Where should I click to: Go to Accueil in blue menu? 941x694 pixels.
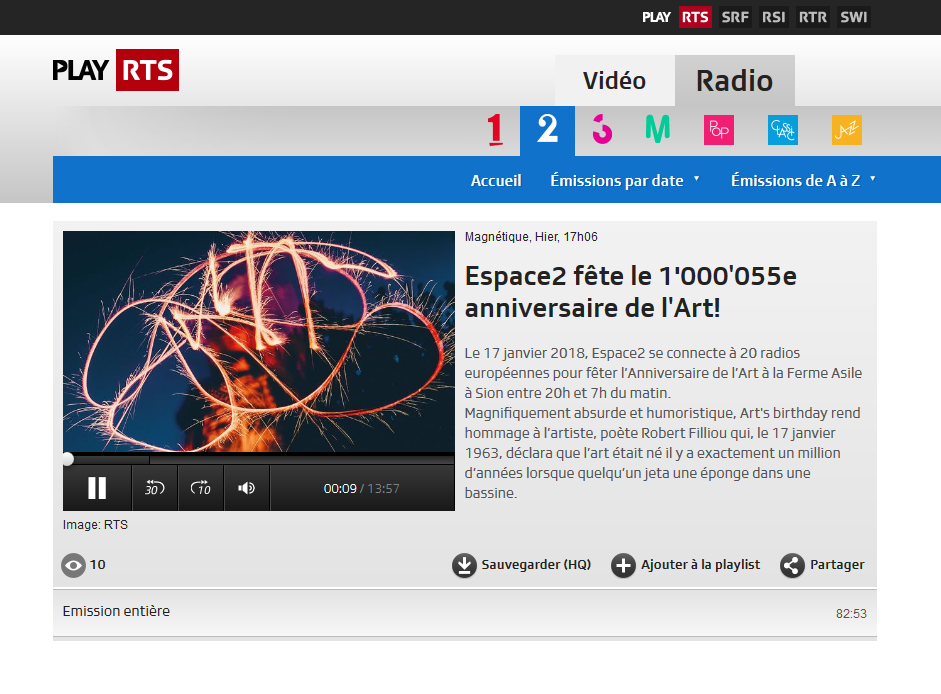click(496, 180)
